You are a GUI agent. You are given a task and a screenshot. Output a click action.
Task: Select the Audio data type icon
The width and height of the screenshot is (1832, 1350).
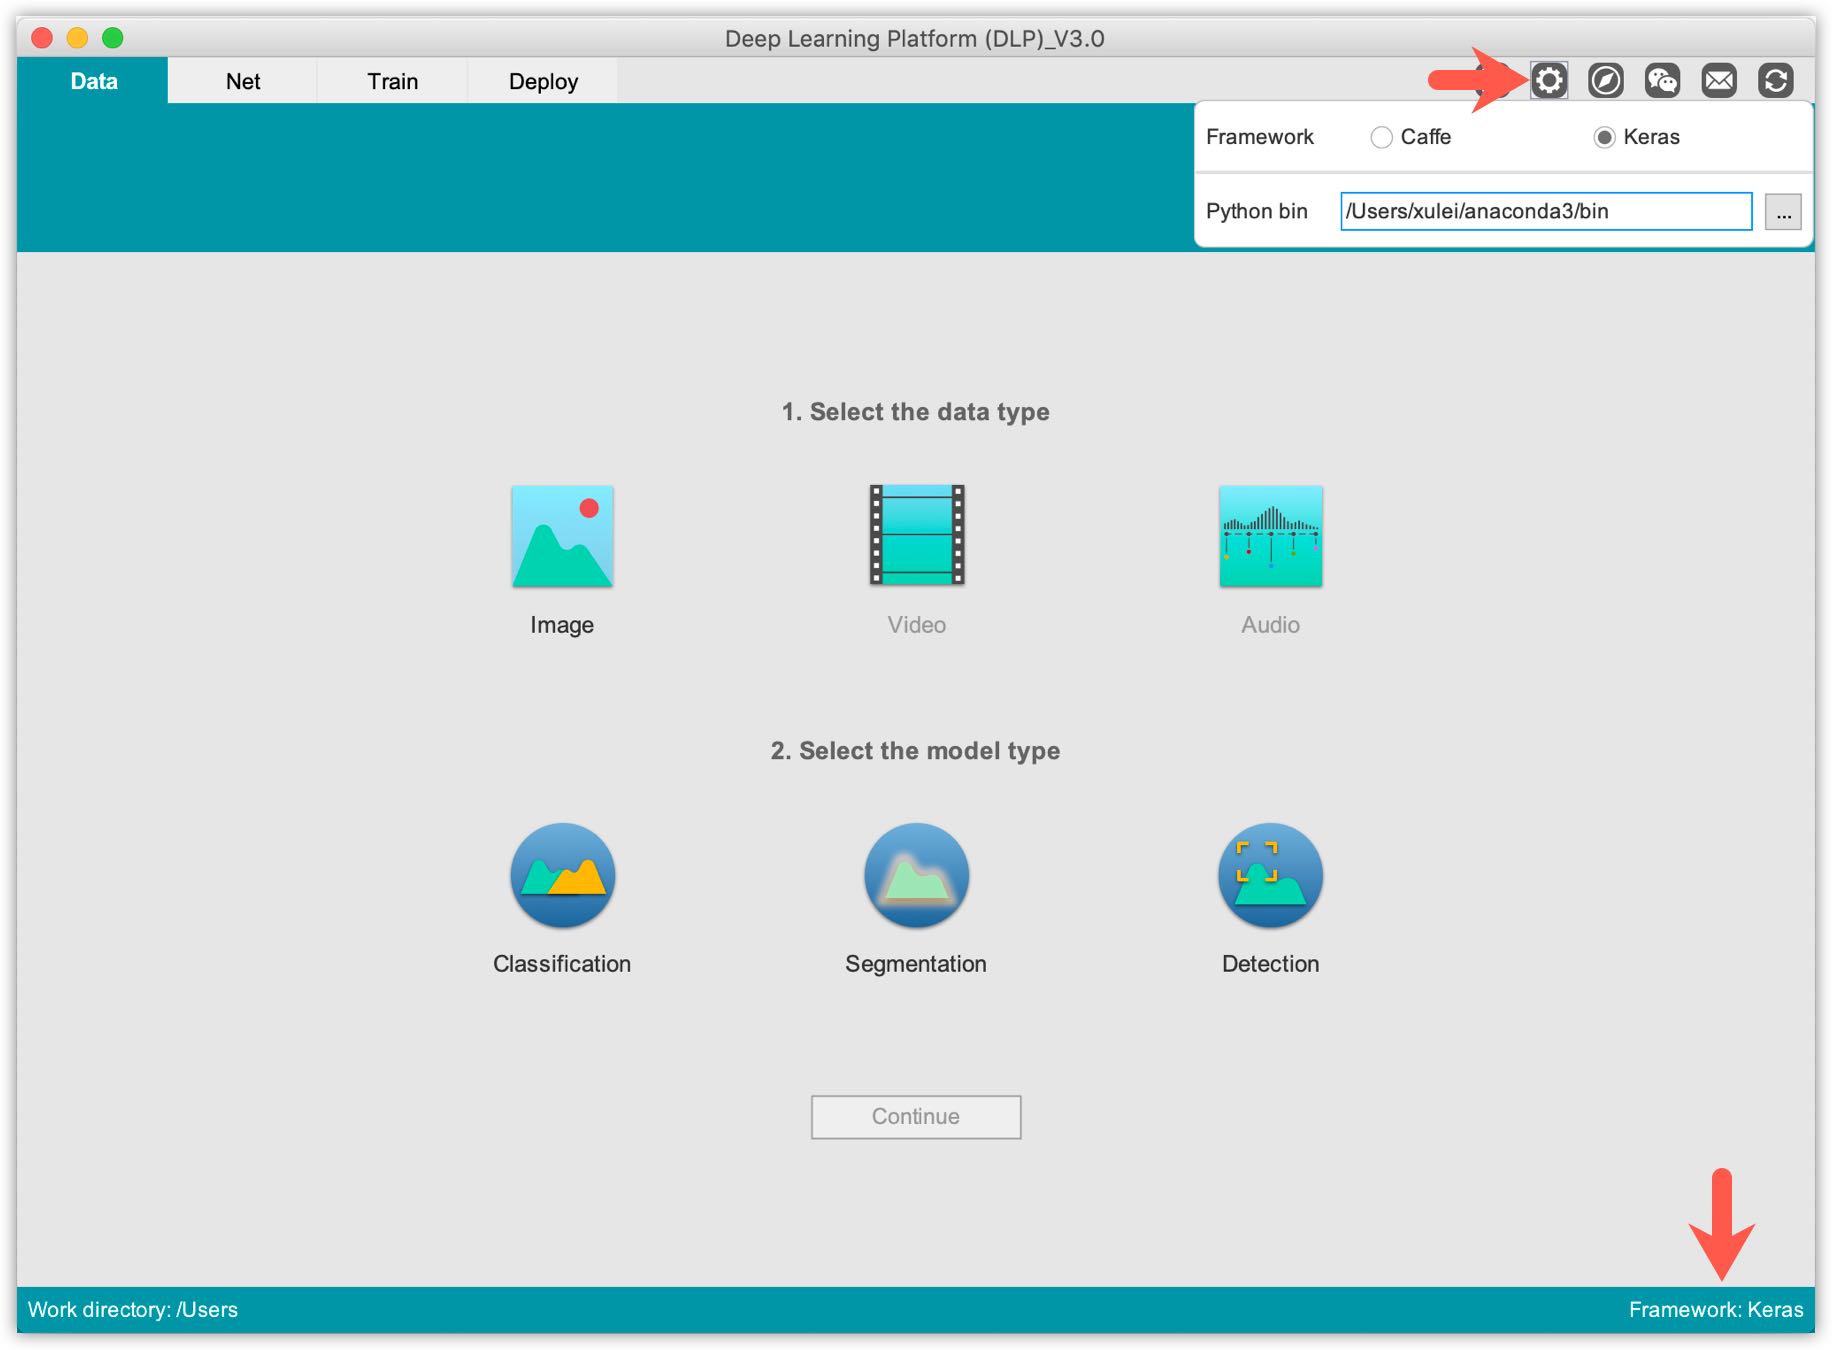(x=1270, y=537)
